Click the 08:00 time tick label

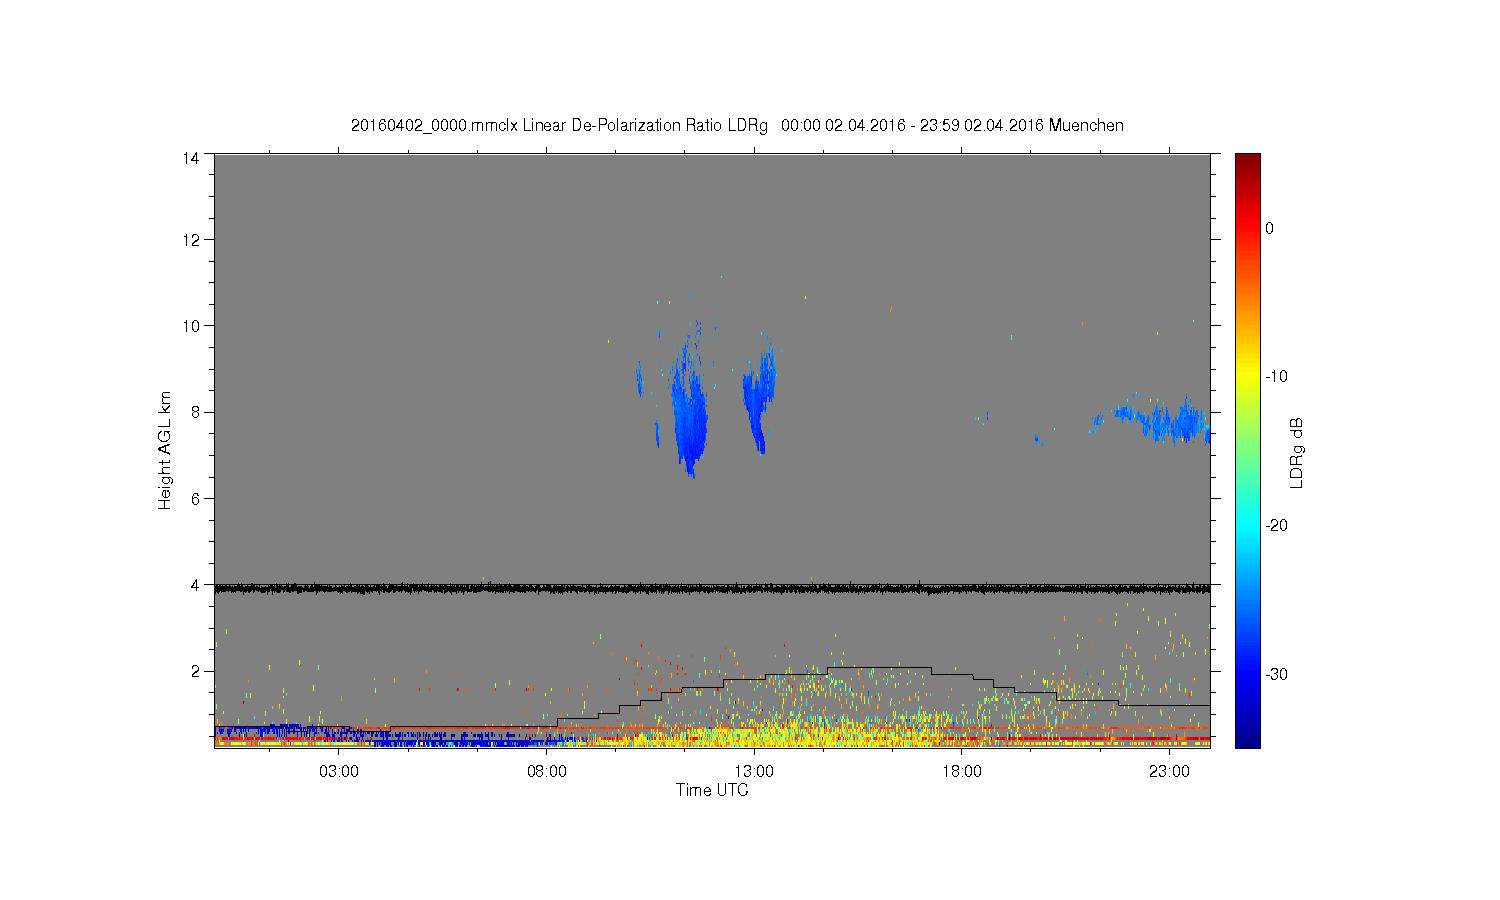[x=547, y=772]
